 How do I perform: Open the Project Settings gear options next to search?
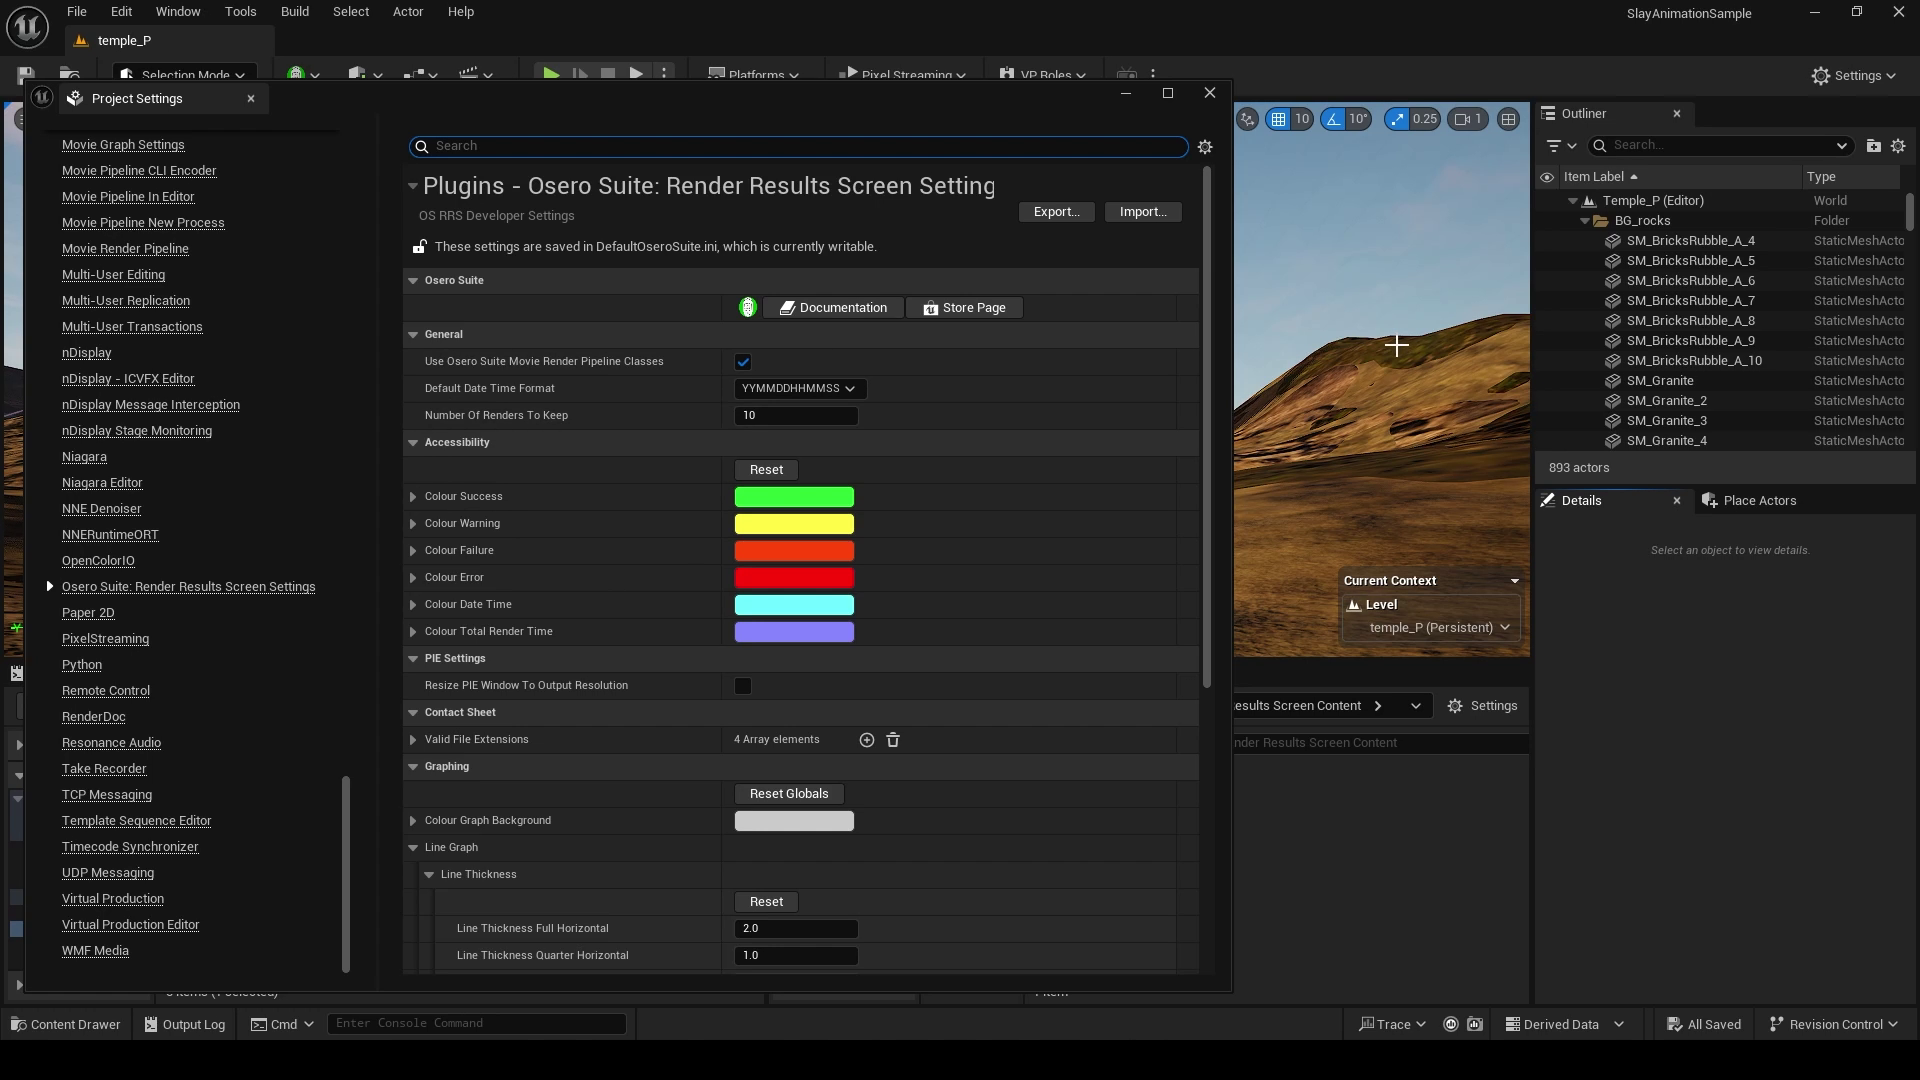click(x=1205, y=147)
